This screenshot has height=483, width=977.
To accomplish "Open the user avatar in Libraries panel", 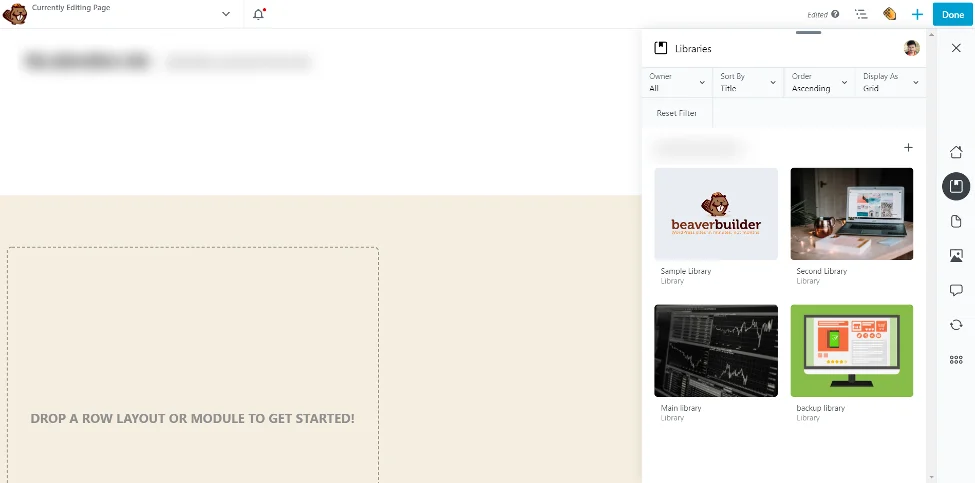I will 912,48.
